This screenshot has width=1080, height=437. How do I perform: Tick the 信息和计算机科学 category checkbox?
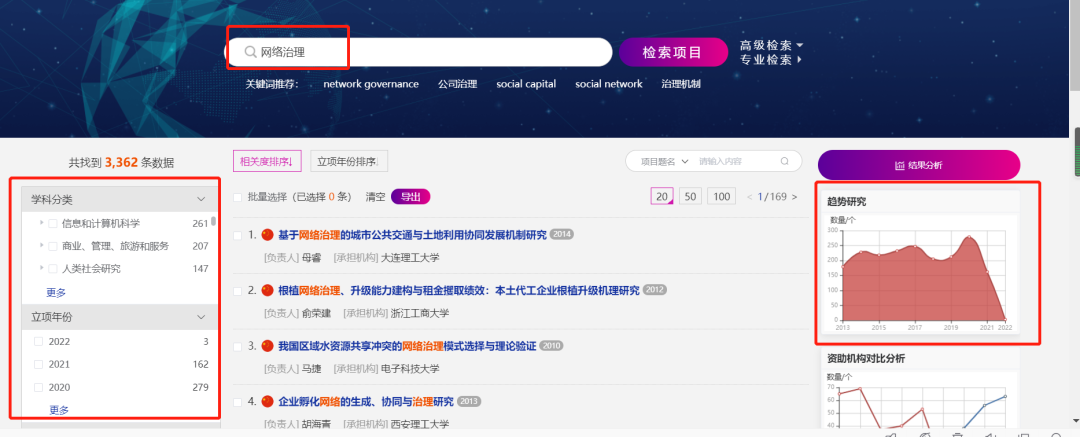pos(53,223)
